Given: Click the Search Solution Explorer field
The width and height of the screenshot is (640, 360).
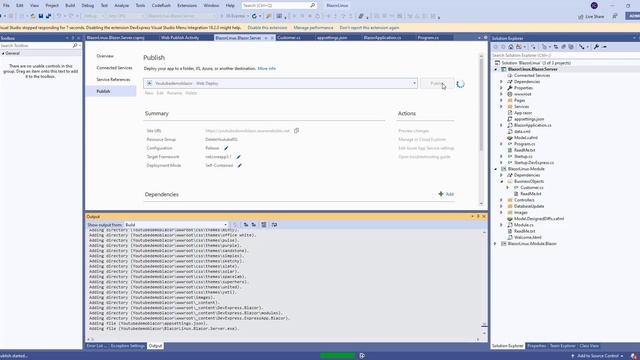Looking at the screenshot, I should tap(565, 55).
